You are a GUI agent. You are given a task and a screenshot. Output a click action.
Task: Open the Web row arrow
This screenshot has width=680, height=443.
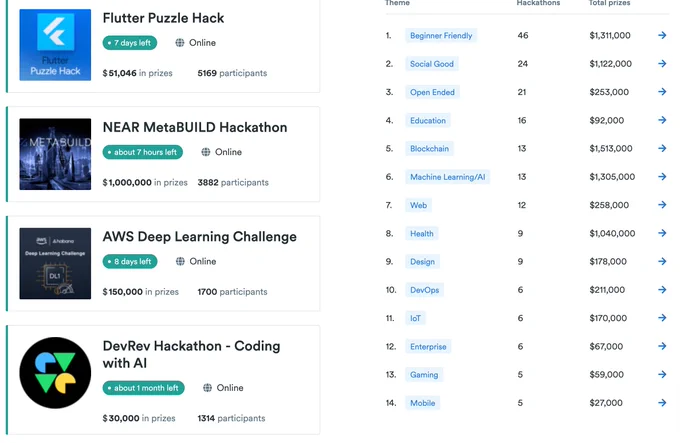tap(662, 205)
